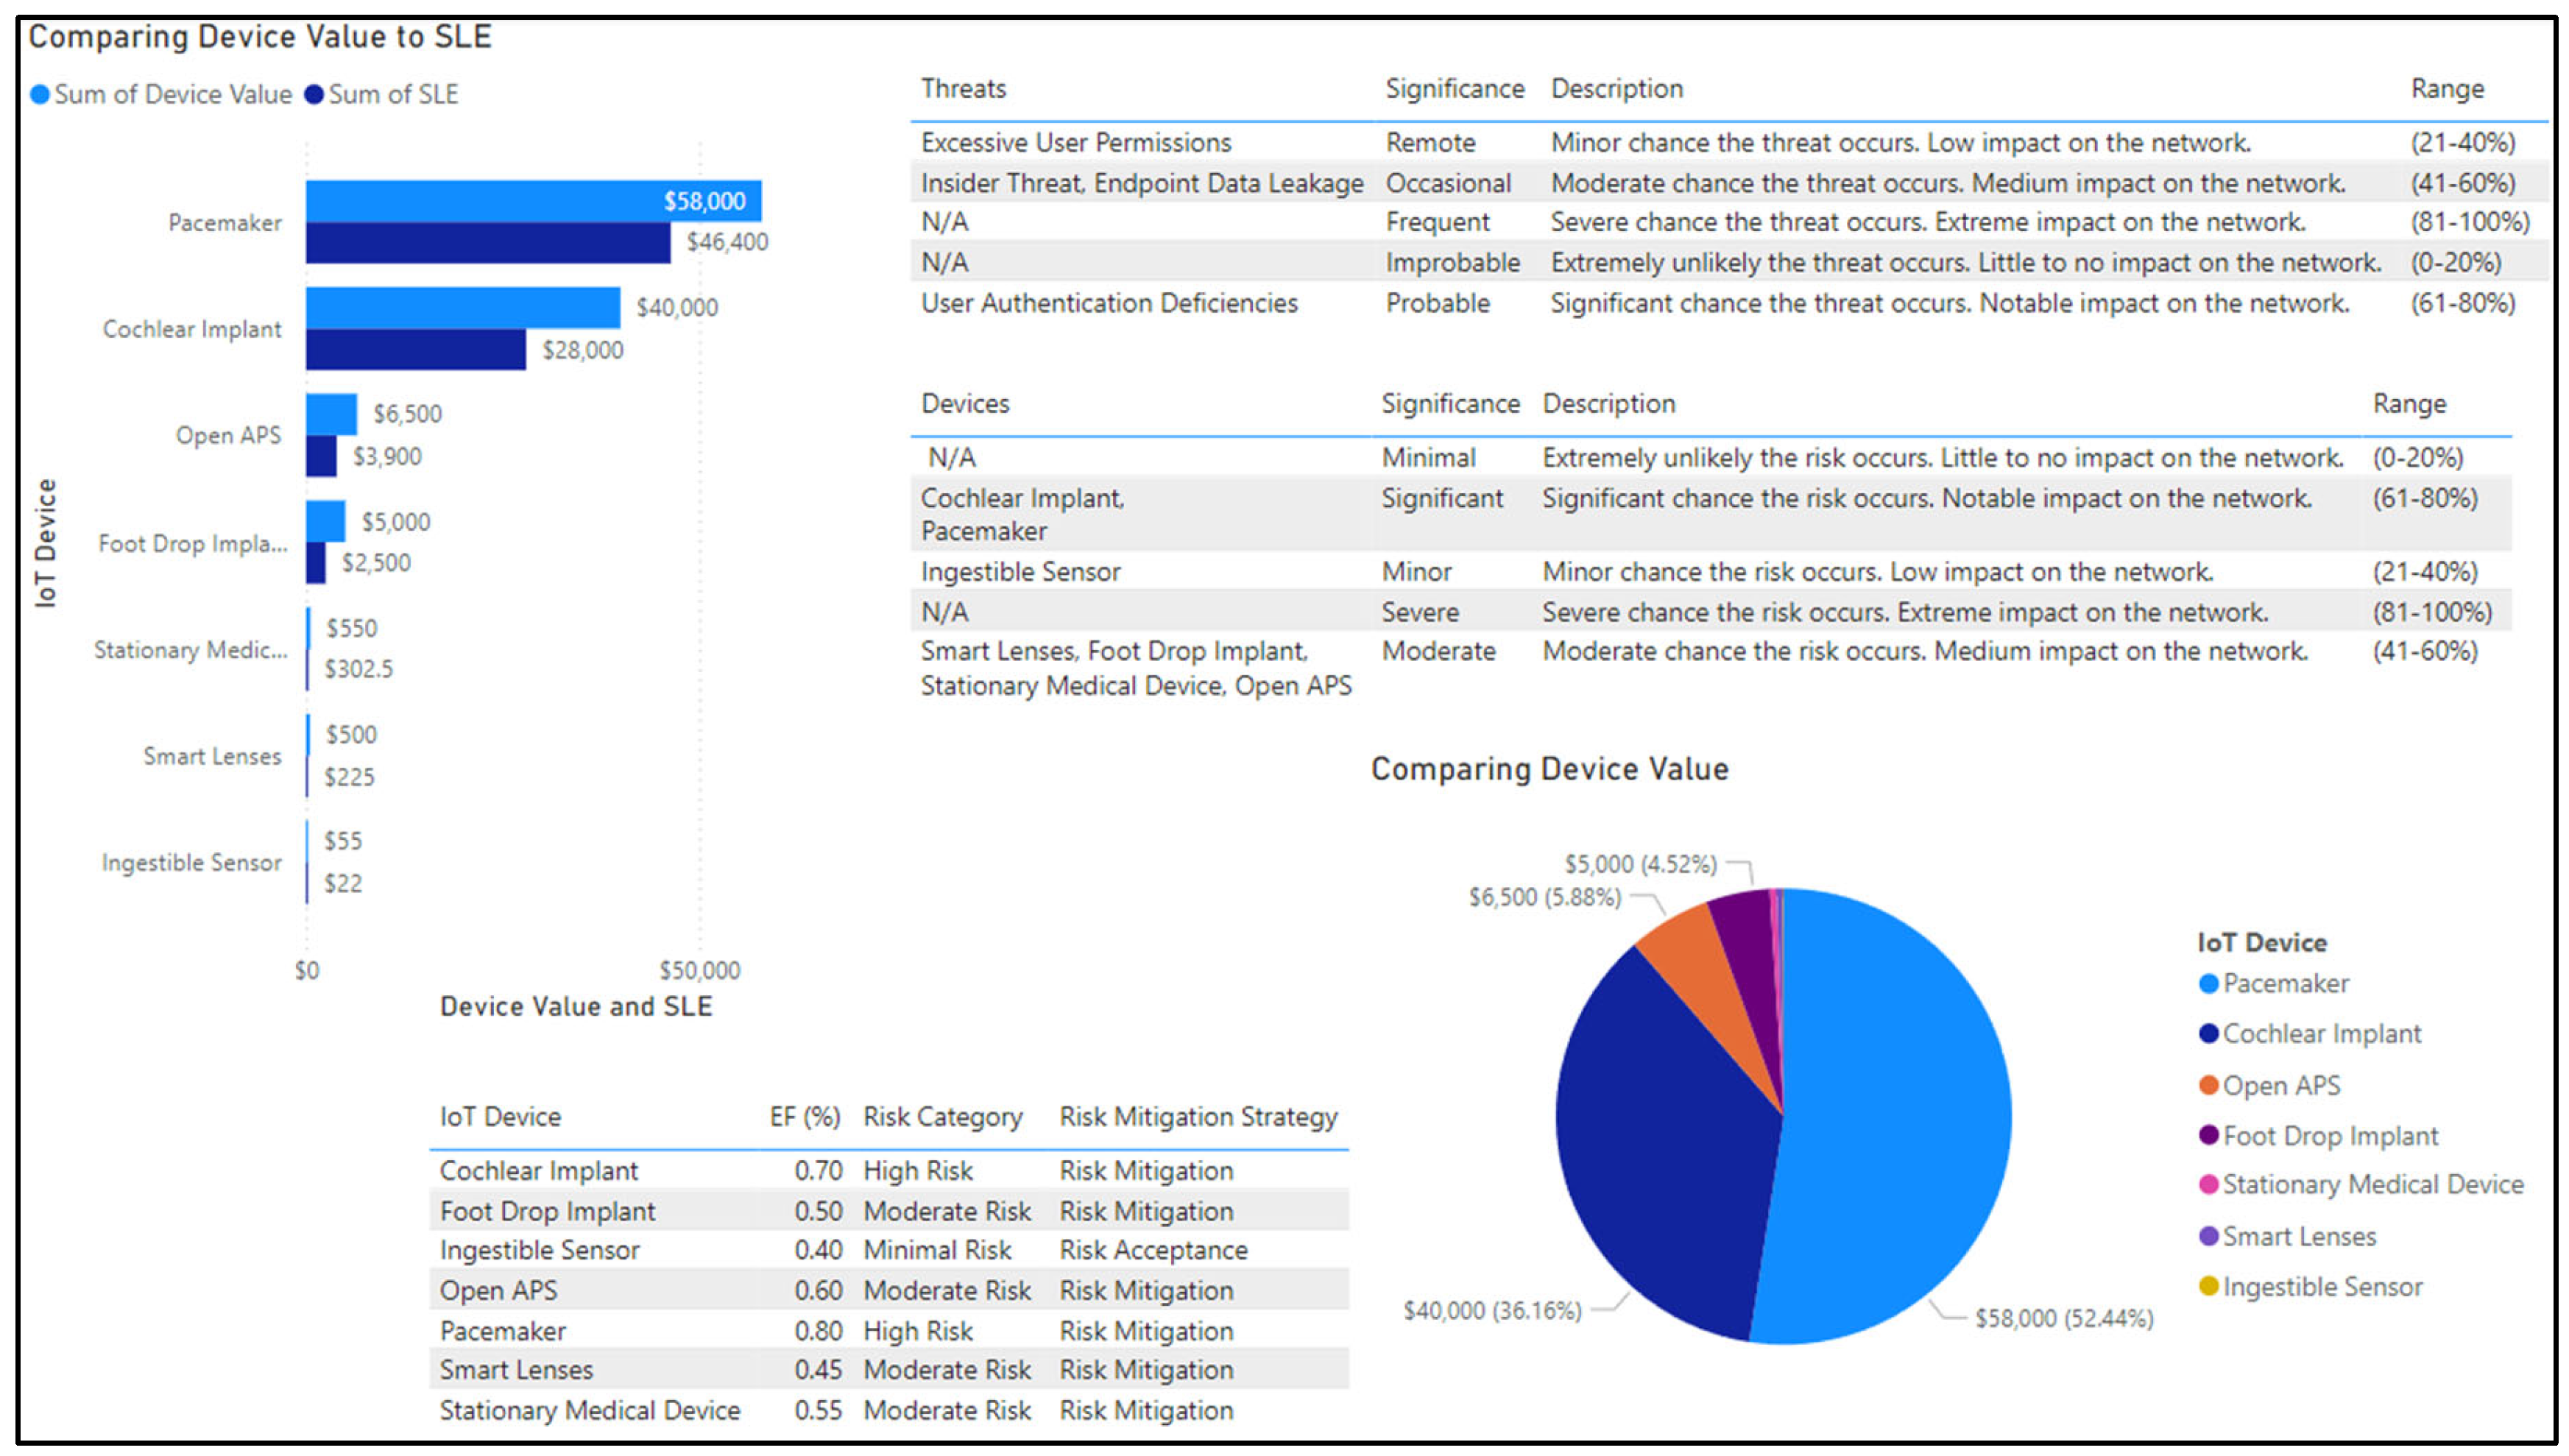This screenshot has height=1456, width=2569.
Task: Click the Cochlear Implant $28,000 SLE bar
Action: coord(415,350)
